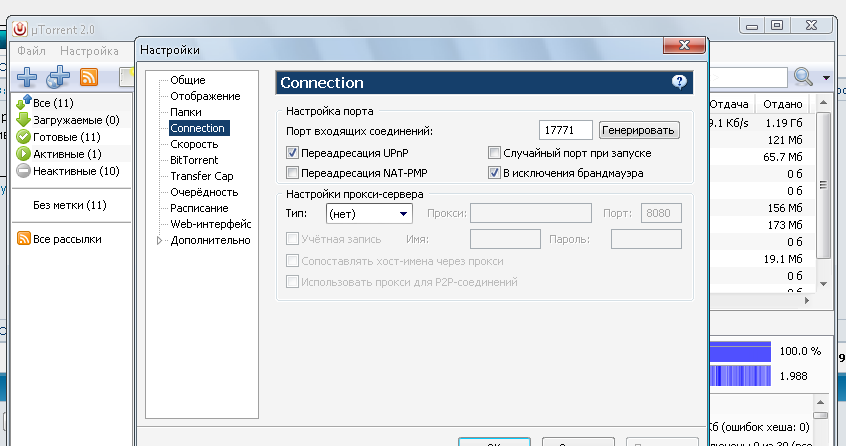Screen dimensions: 846x446
Task: Open the Файл menu
Action: (x=31, y=51)
